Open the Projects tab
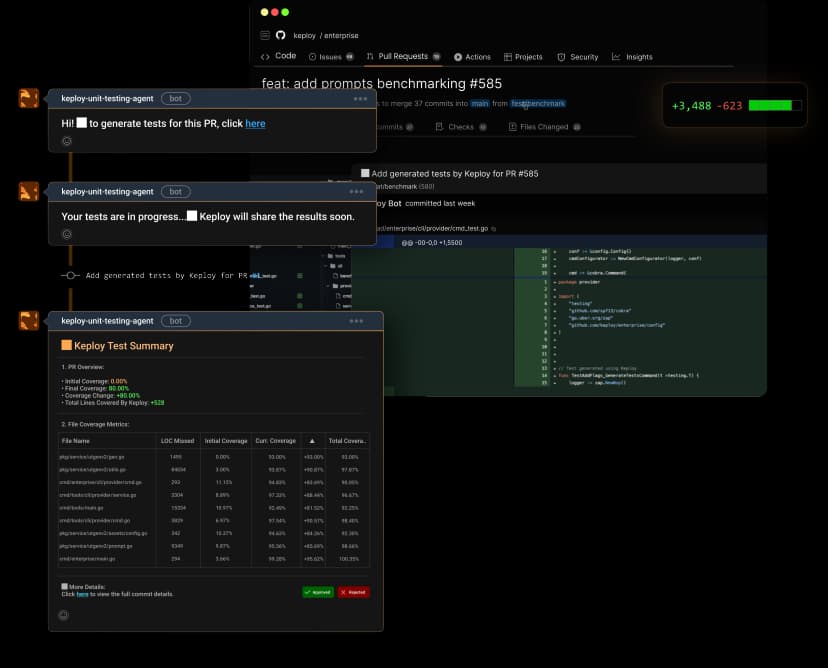Viewport: 828px width, 668px height. point(523,57)
